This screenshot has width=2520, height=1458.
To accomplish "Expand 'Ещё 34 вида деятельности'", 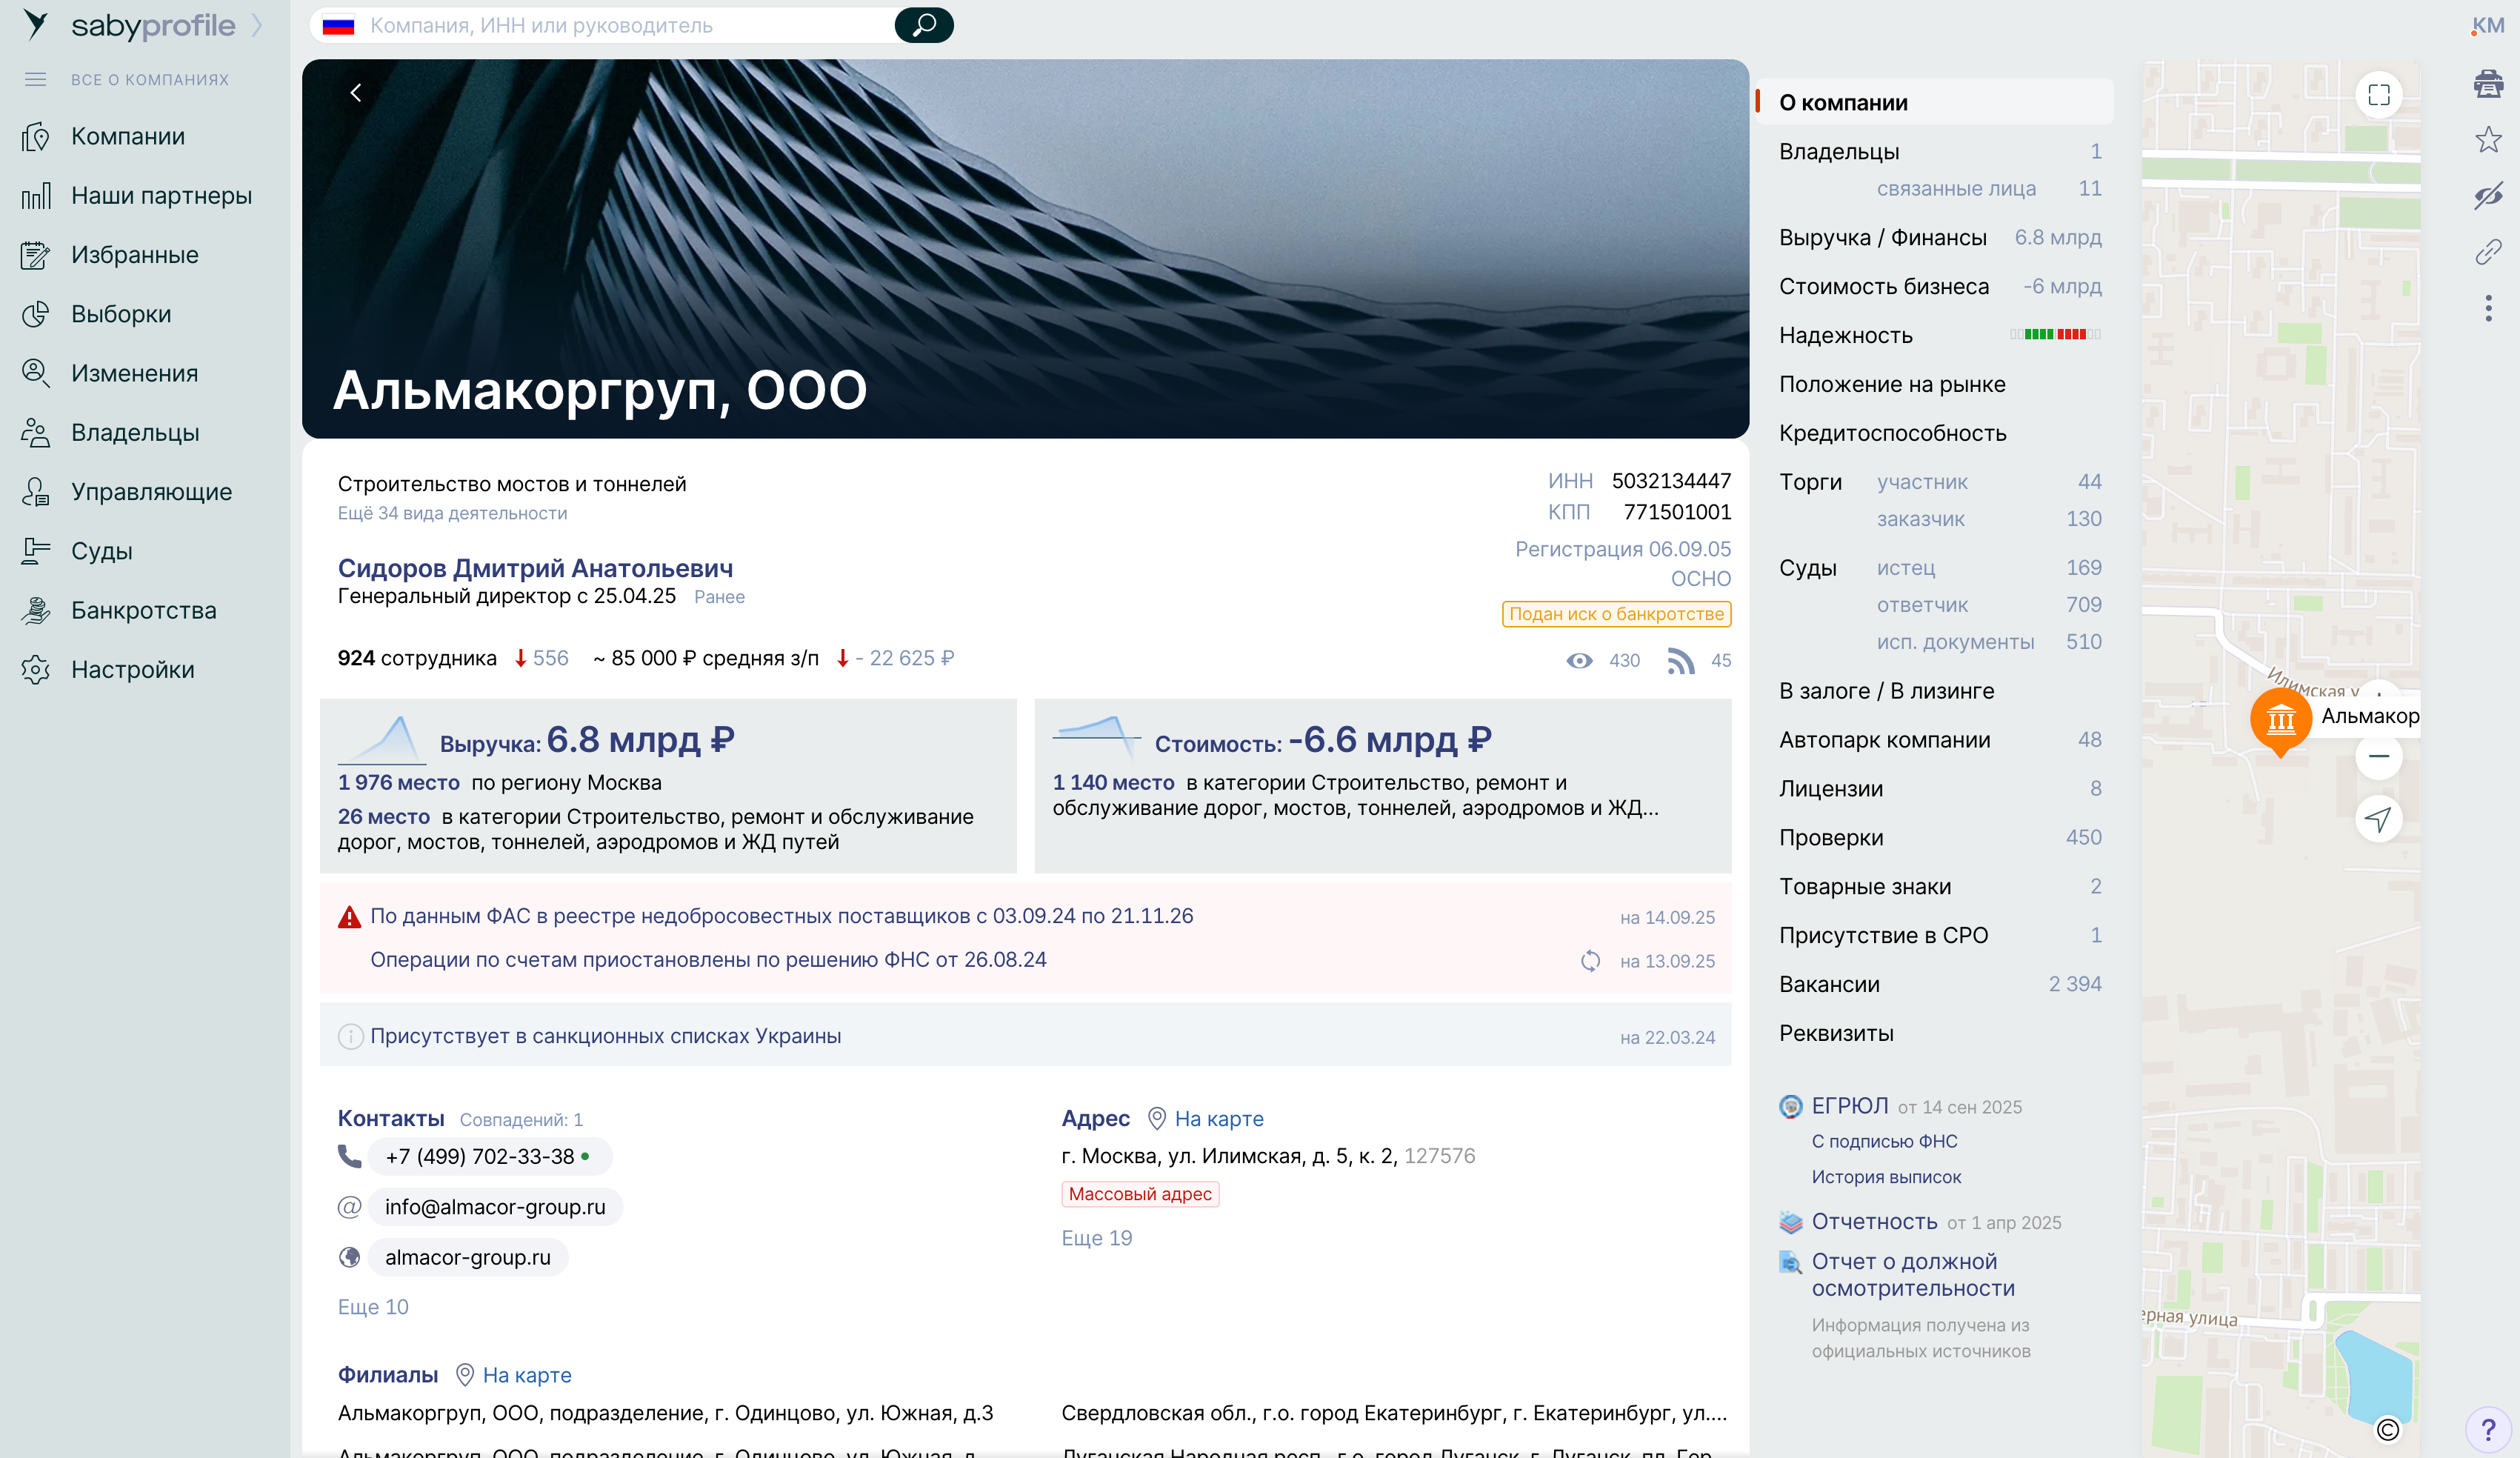I will click(452, 513).
